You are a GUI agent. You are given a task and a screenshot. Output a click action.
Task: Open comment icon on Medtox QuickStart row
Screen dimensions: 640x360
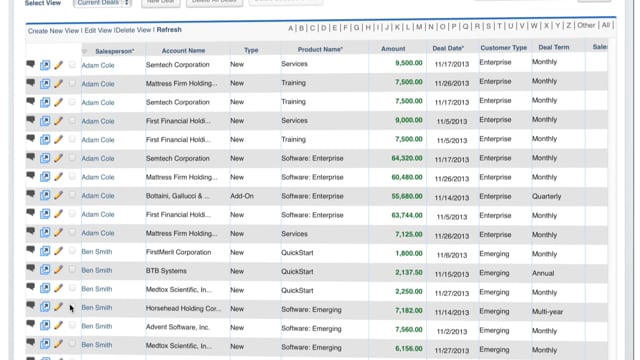point(31,287)
